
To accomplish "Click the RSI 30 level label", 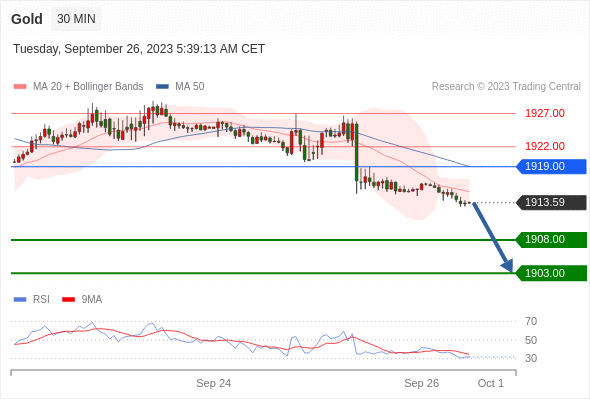I will (531, 358).
